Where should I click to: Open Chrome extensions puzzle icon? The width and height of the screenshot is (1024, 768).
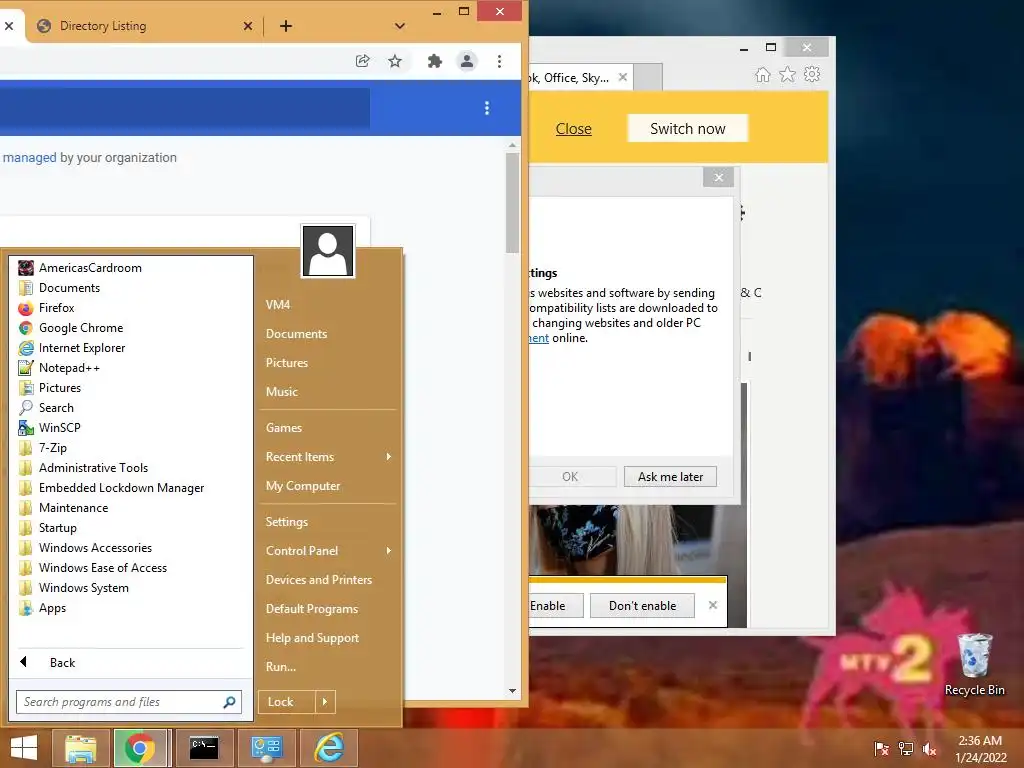coord(434,61)
